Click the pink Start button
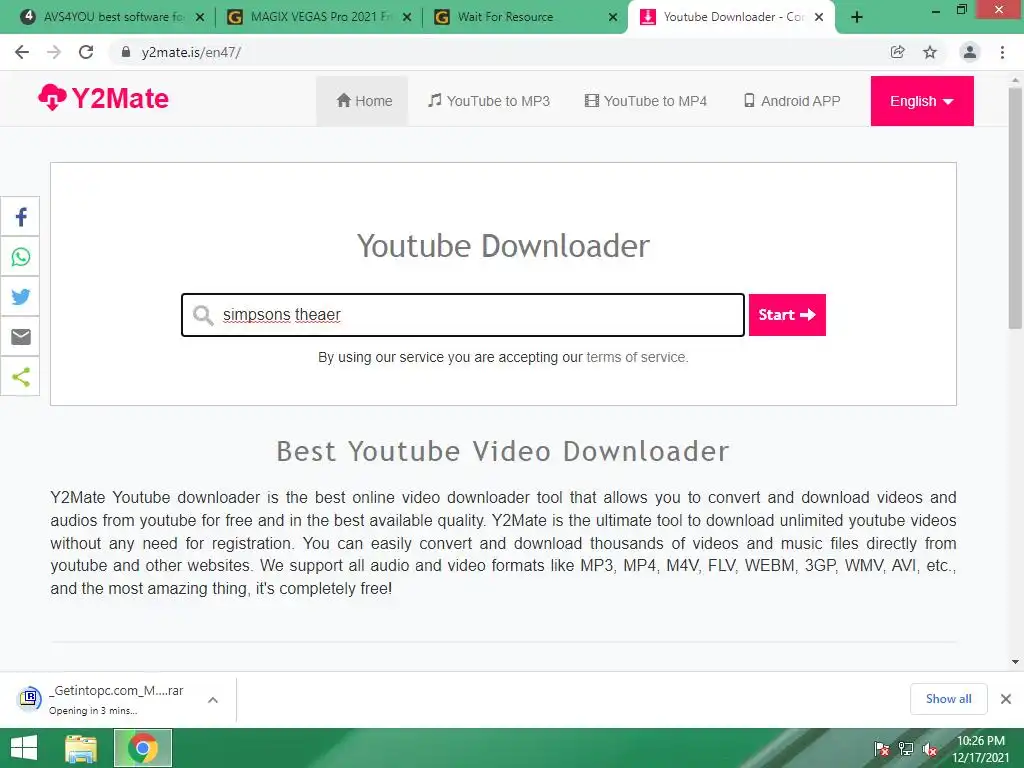This screenshot has width=1024, height=768. (x=787, y=315)
